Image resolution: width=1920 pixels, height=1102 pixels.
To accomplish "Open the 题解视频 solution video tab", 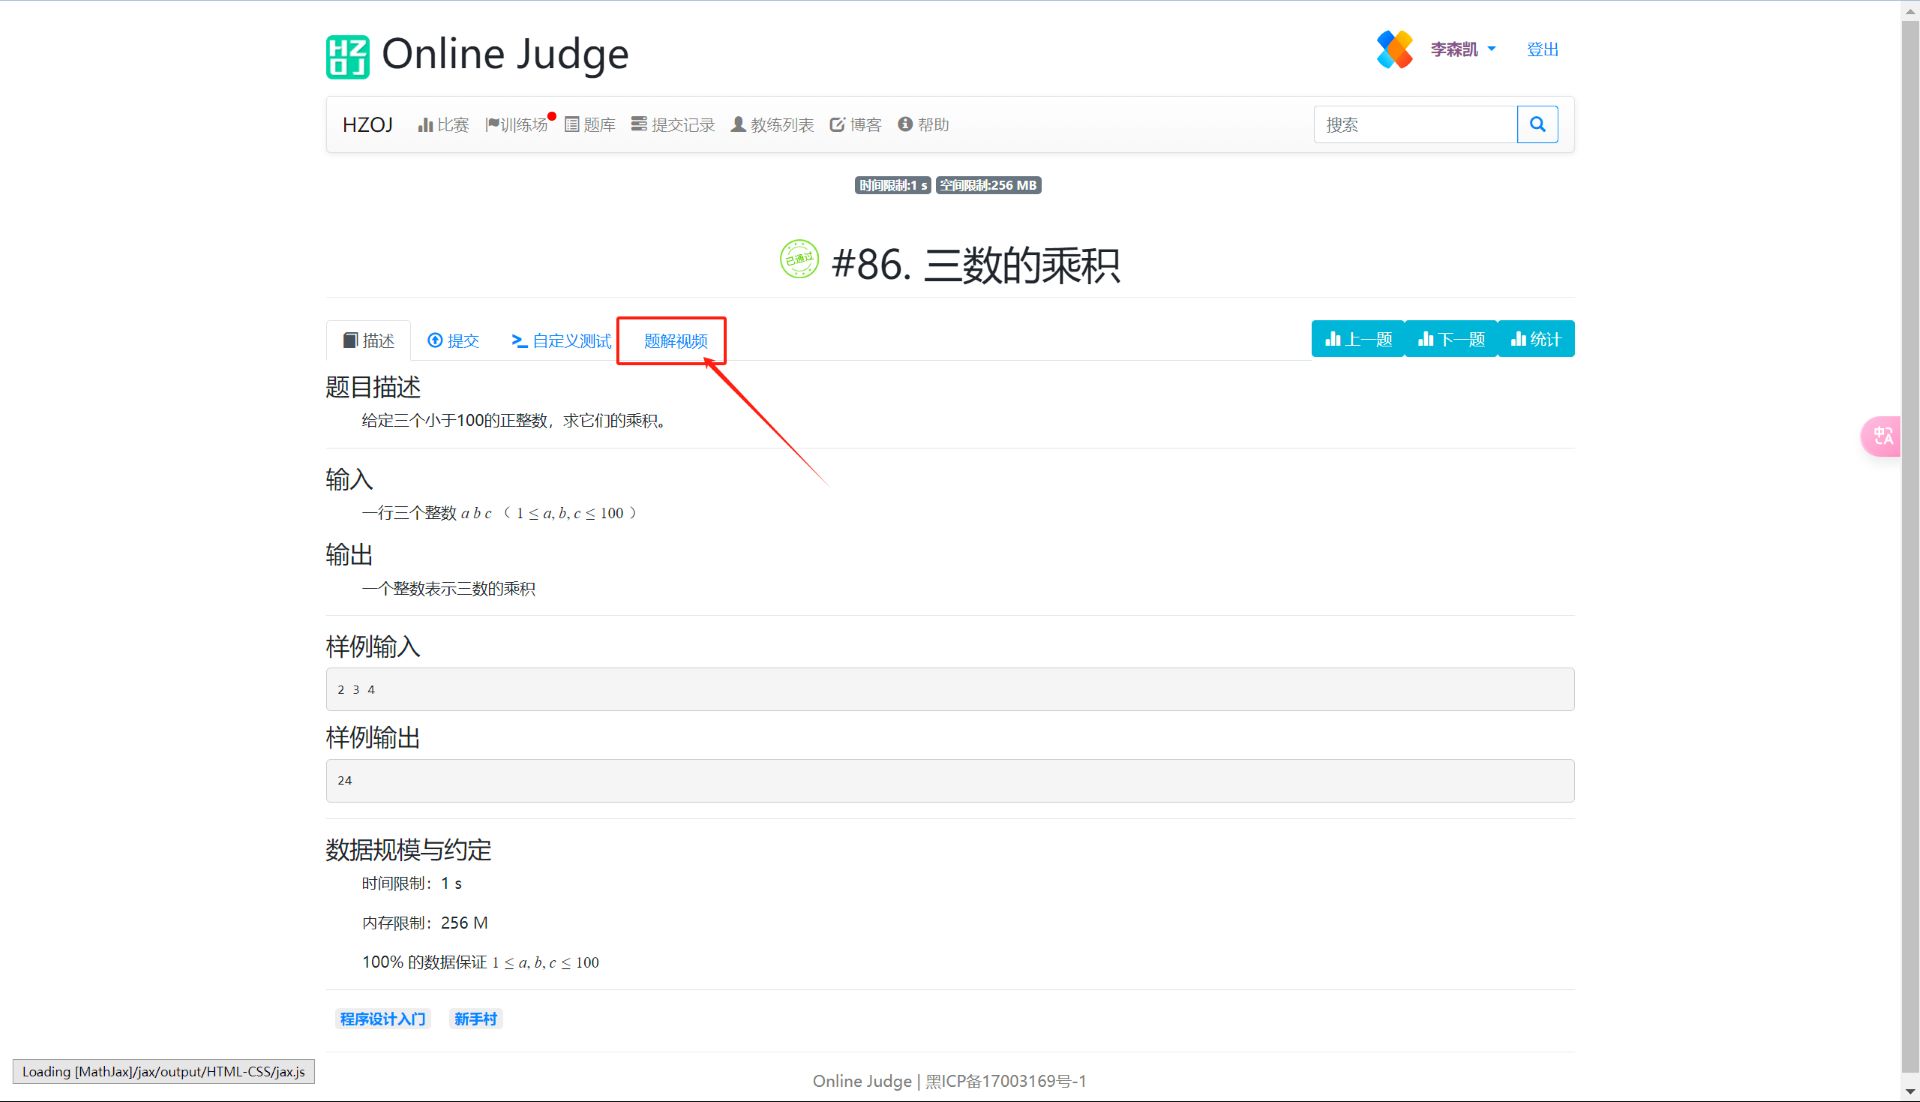I will click(675, 341).
